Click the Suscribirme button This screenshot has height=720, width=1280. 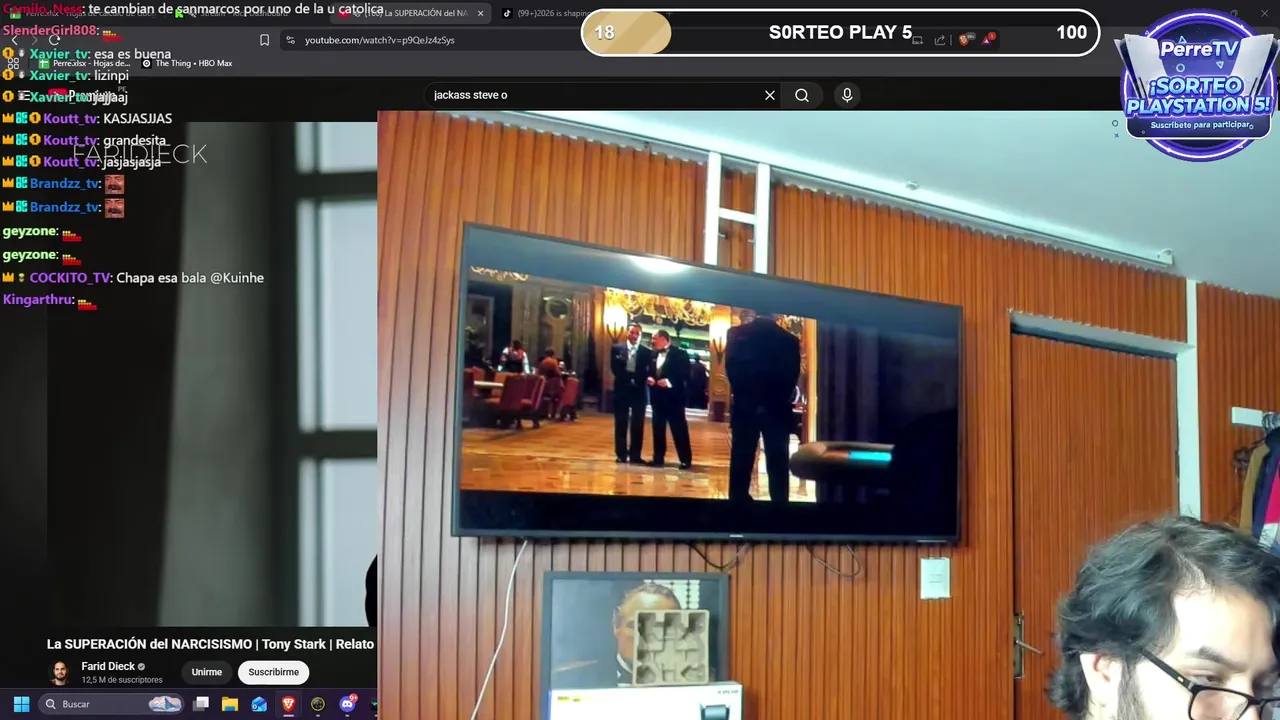[273, 672]
